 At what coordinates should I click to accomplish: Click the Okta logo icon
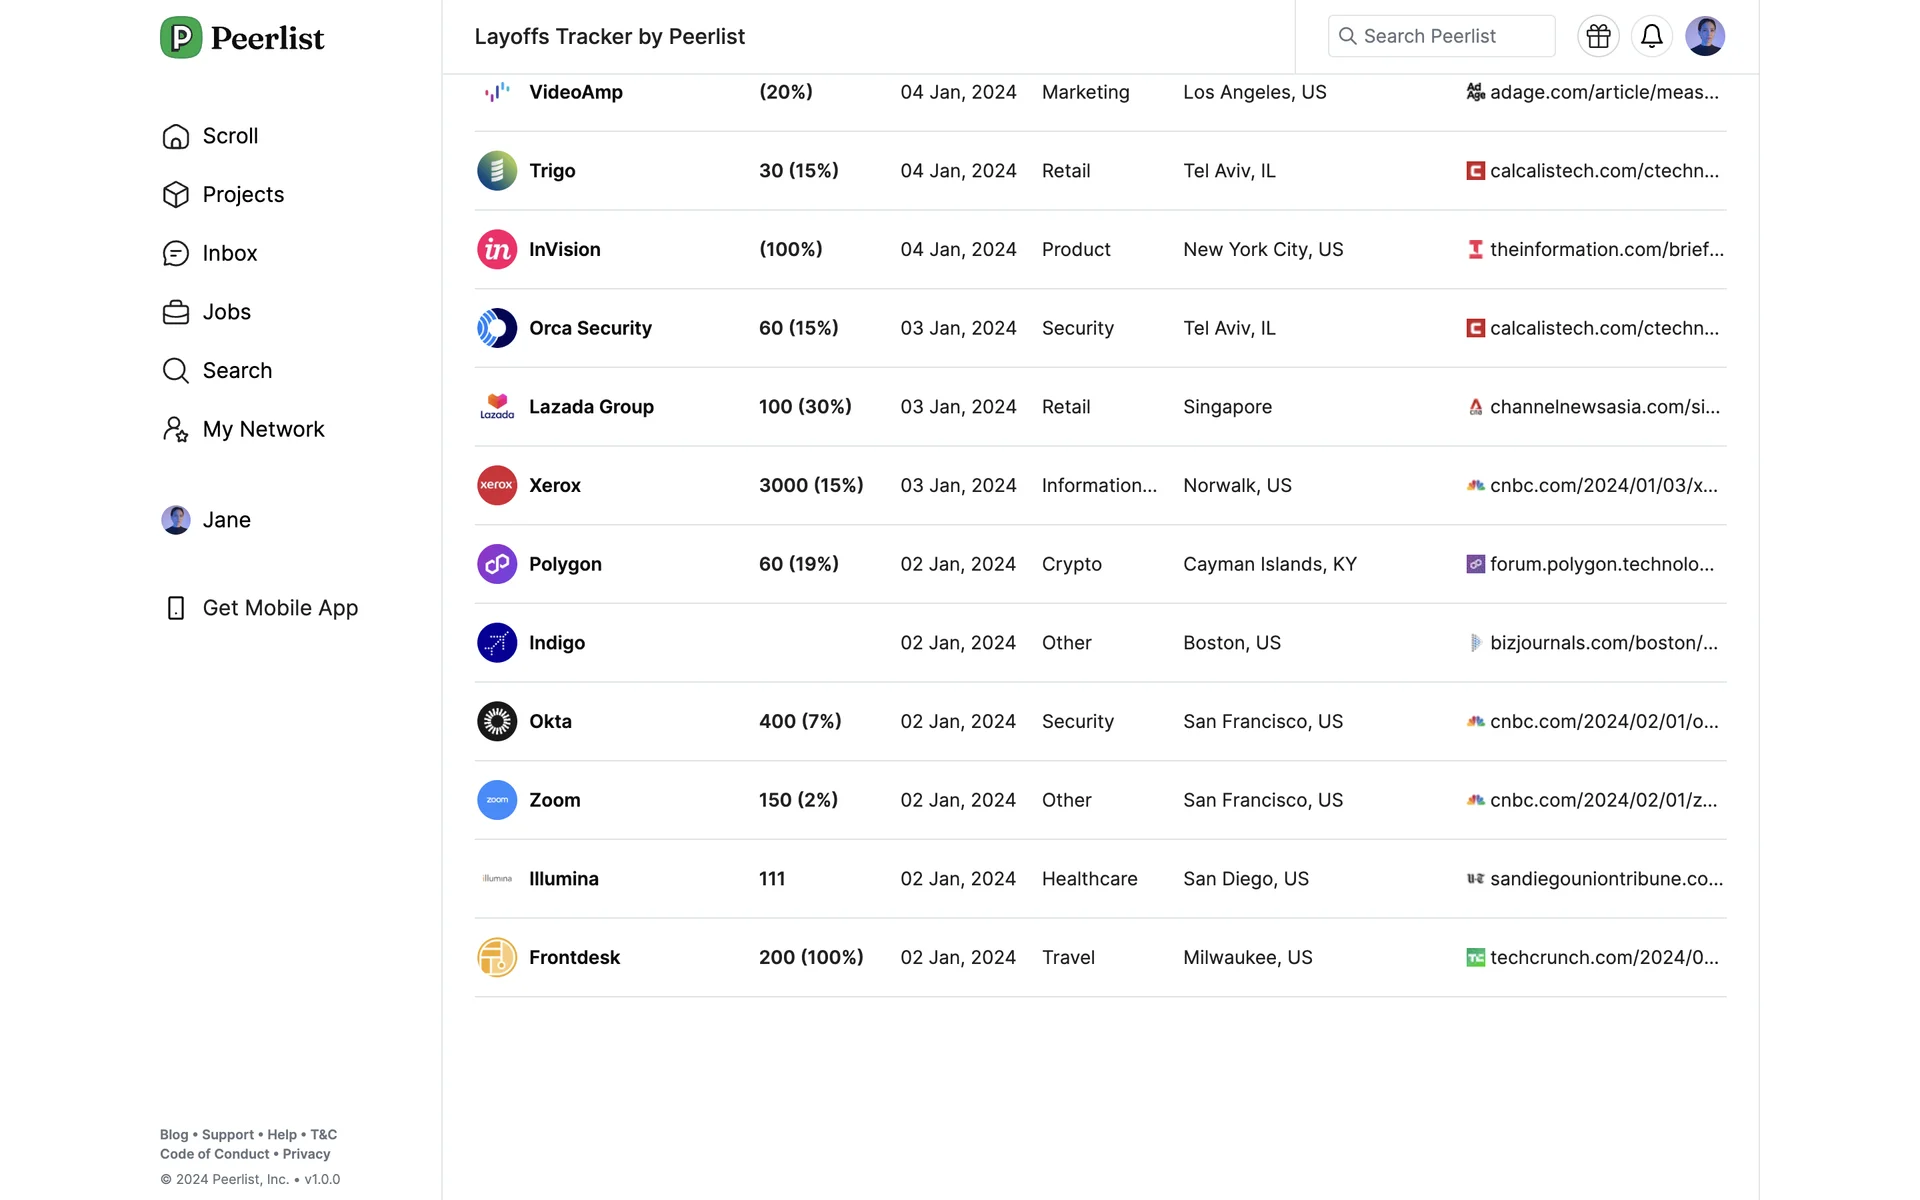[x=497, y=721]
